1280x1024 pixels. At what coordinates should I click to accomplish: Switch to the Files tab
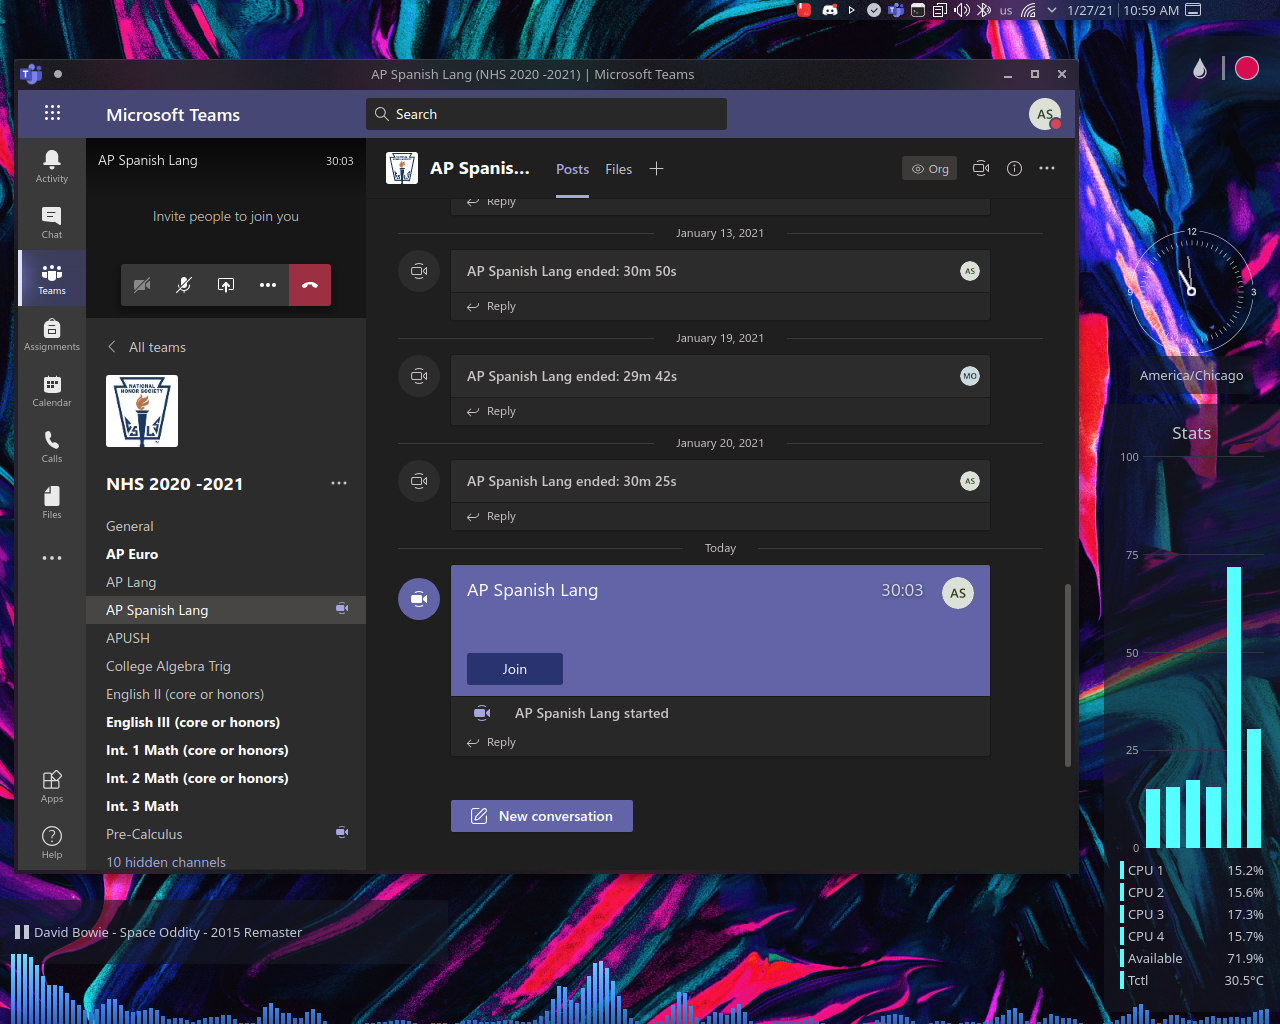coord(618,169)
